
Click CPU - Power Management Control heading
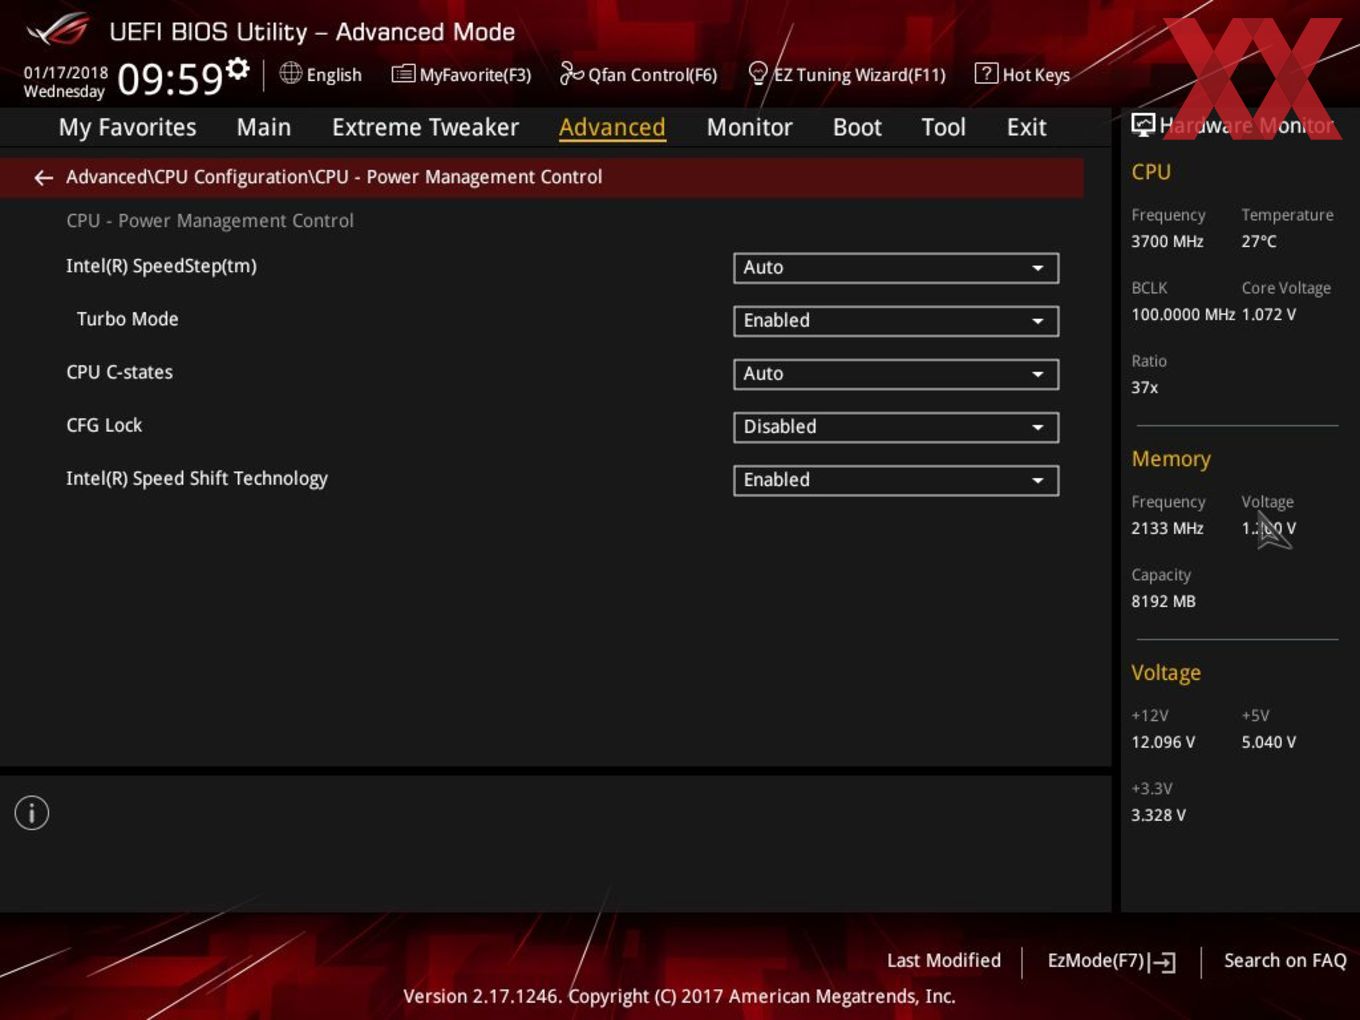coord(210,220)
